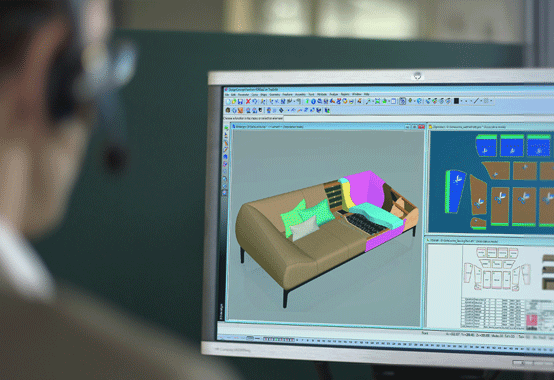Open the blue information icon
The height and width of the screenshot is (380, 554).
pyautogui.click(x=313, y=102)
